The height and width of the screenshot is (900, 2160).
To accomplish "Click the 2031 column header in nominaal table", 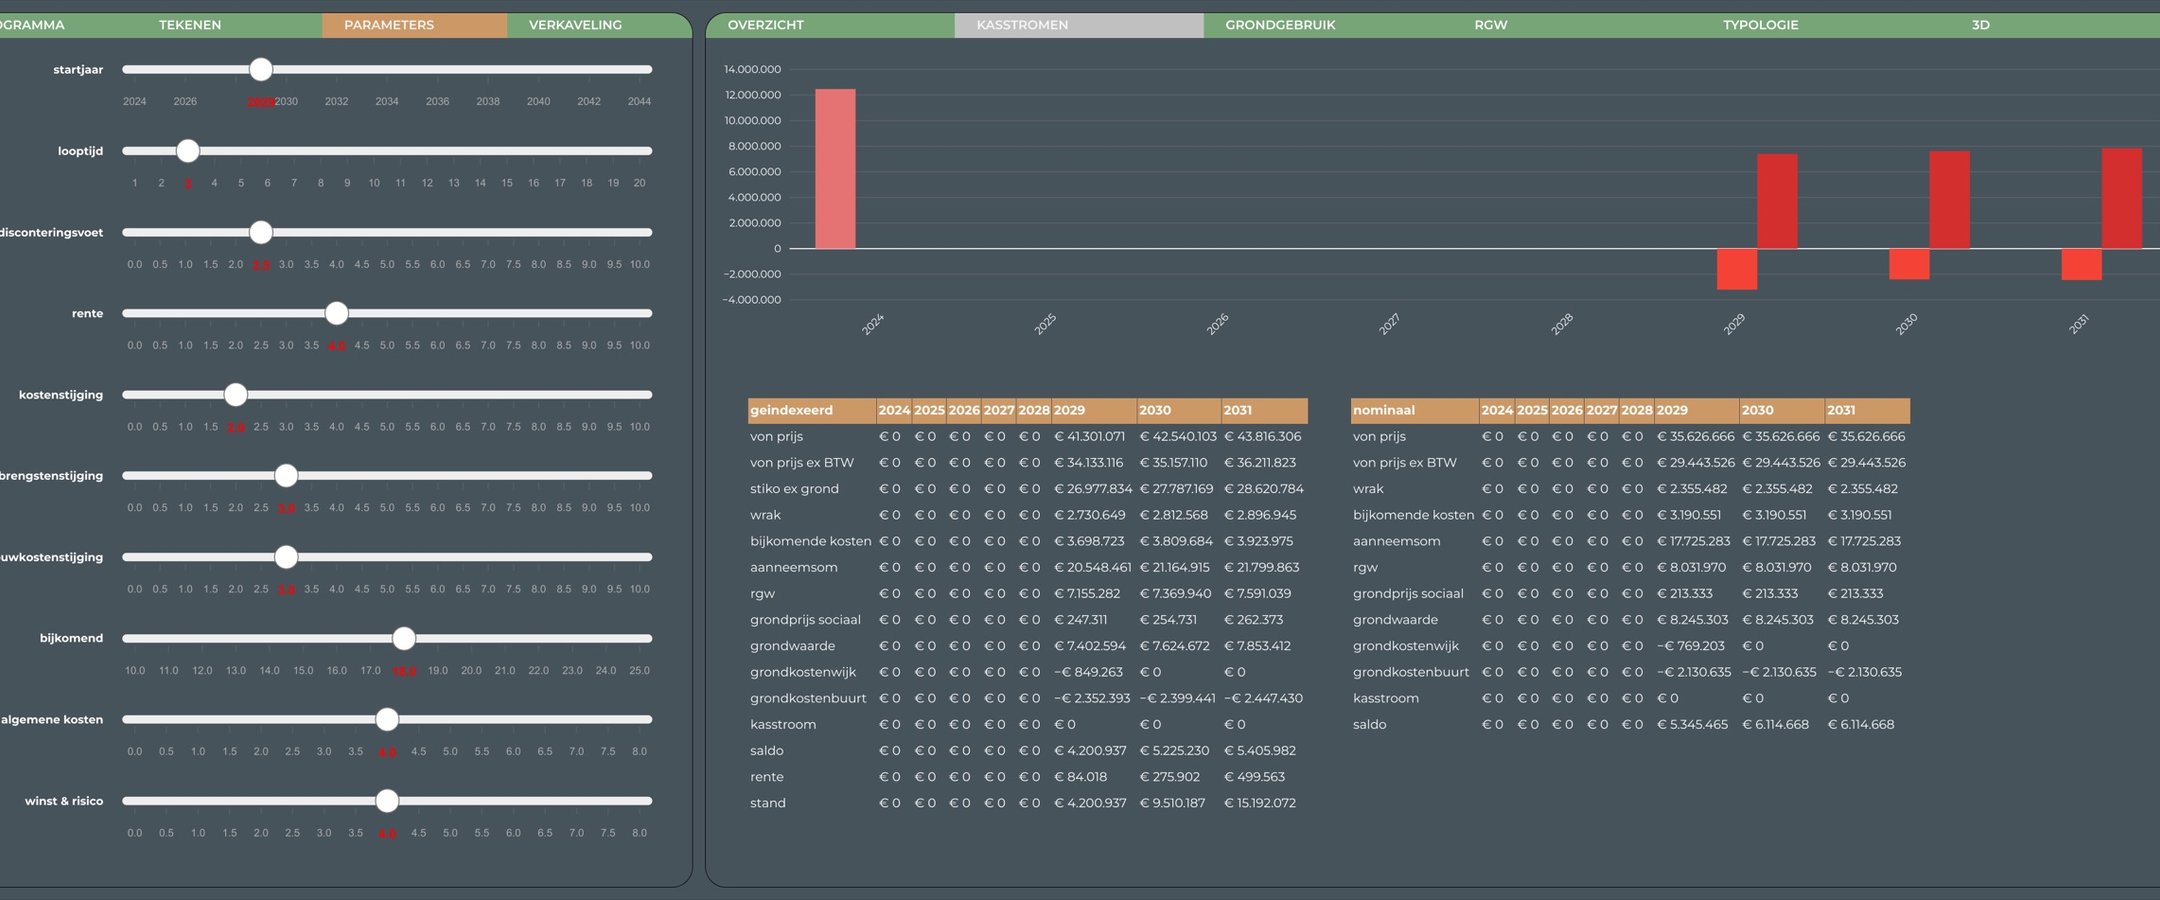I will (x=1867, y=410).
